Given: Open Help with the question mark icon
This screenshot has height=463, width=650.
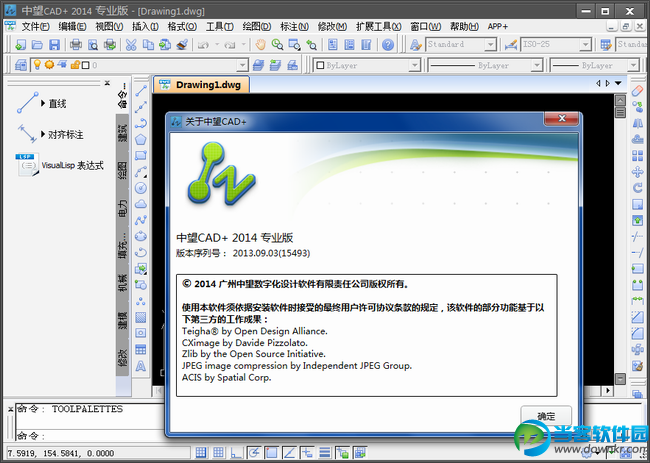Looking at the screenshot, I should tap(388, 44).
